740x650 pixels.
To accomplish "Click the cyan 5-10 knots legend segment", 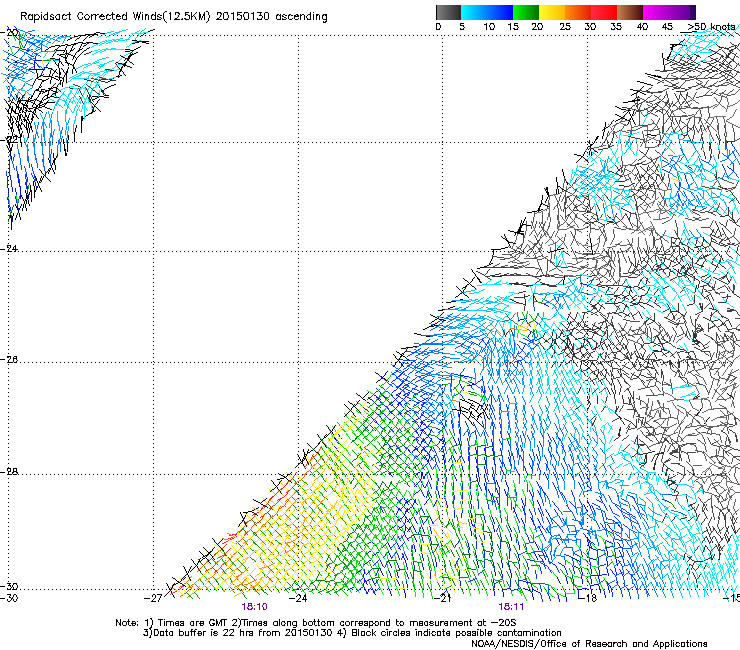I will [x=474, y=12].
